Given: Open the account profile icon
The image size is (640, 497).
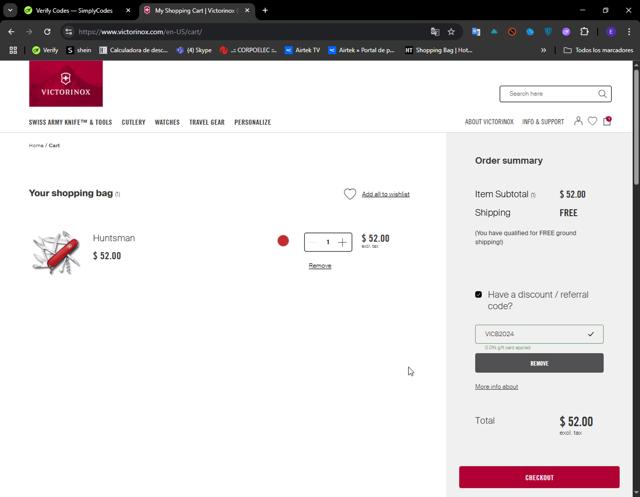Looking at the screenshot, I should point(578,121).
